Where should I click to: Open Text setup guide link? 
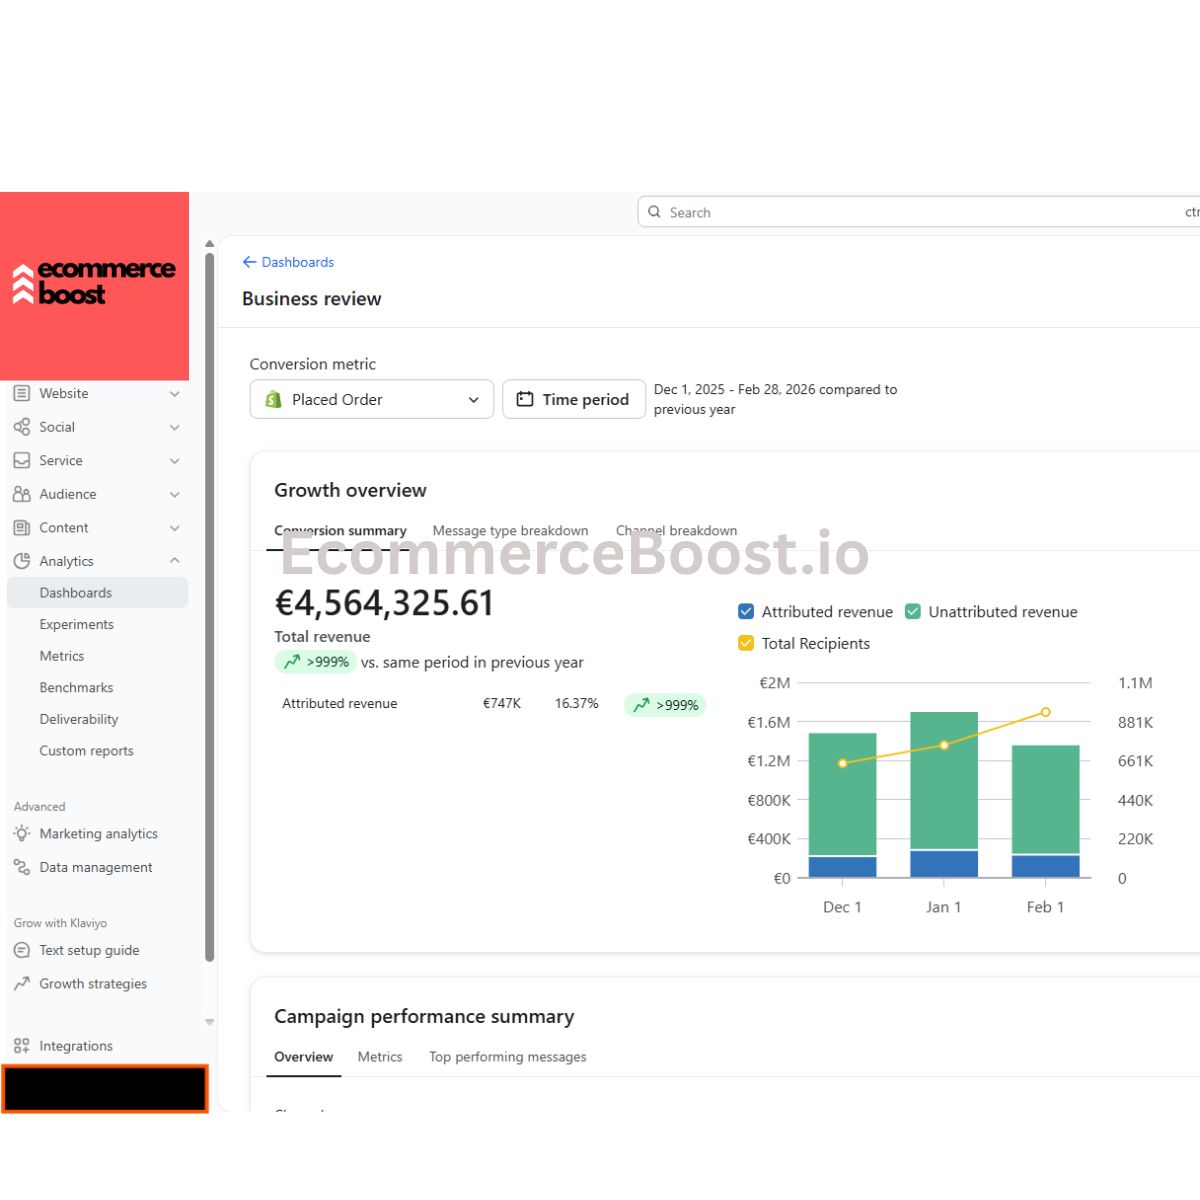[89, 950]
